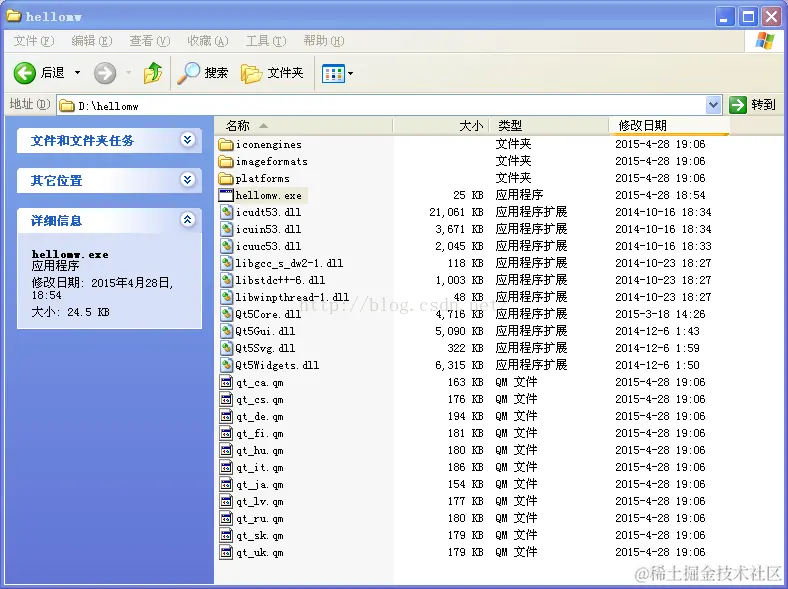Viewport: 788px width, 589px height.
Task: Sort by the Type (类型) column header
Action: click(x=549, y=126)
